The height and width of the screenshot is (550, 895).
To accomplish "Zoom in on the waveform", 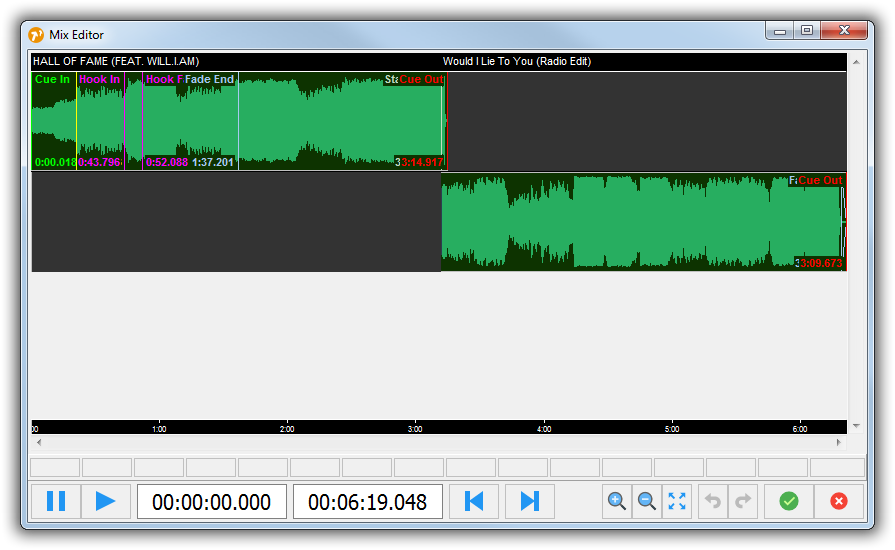I will click(x=617, y=501).
